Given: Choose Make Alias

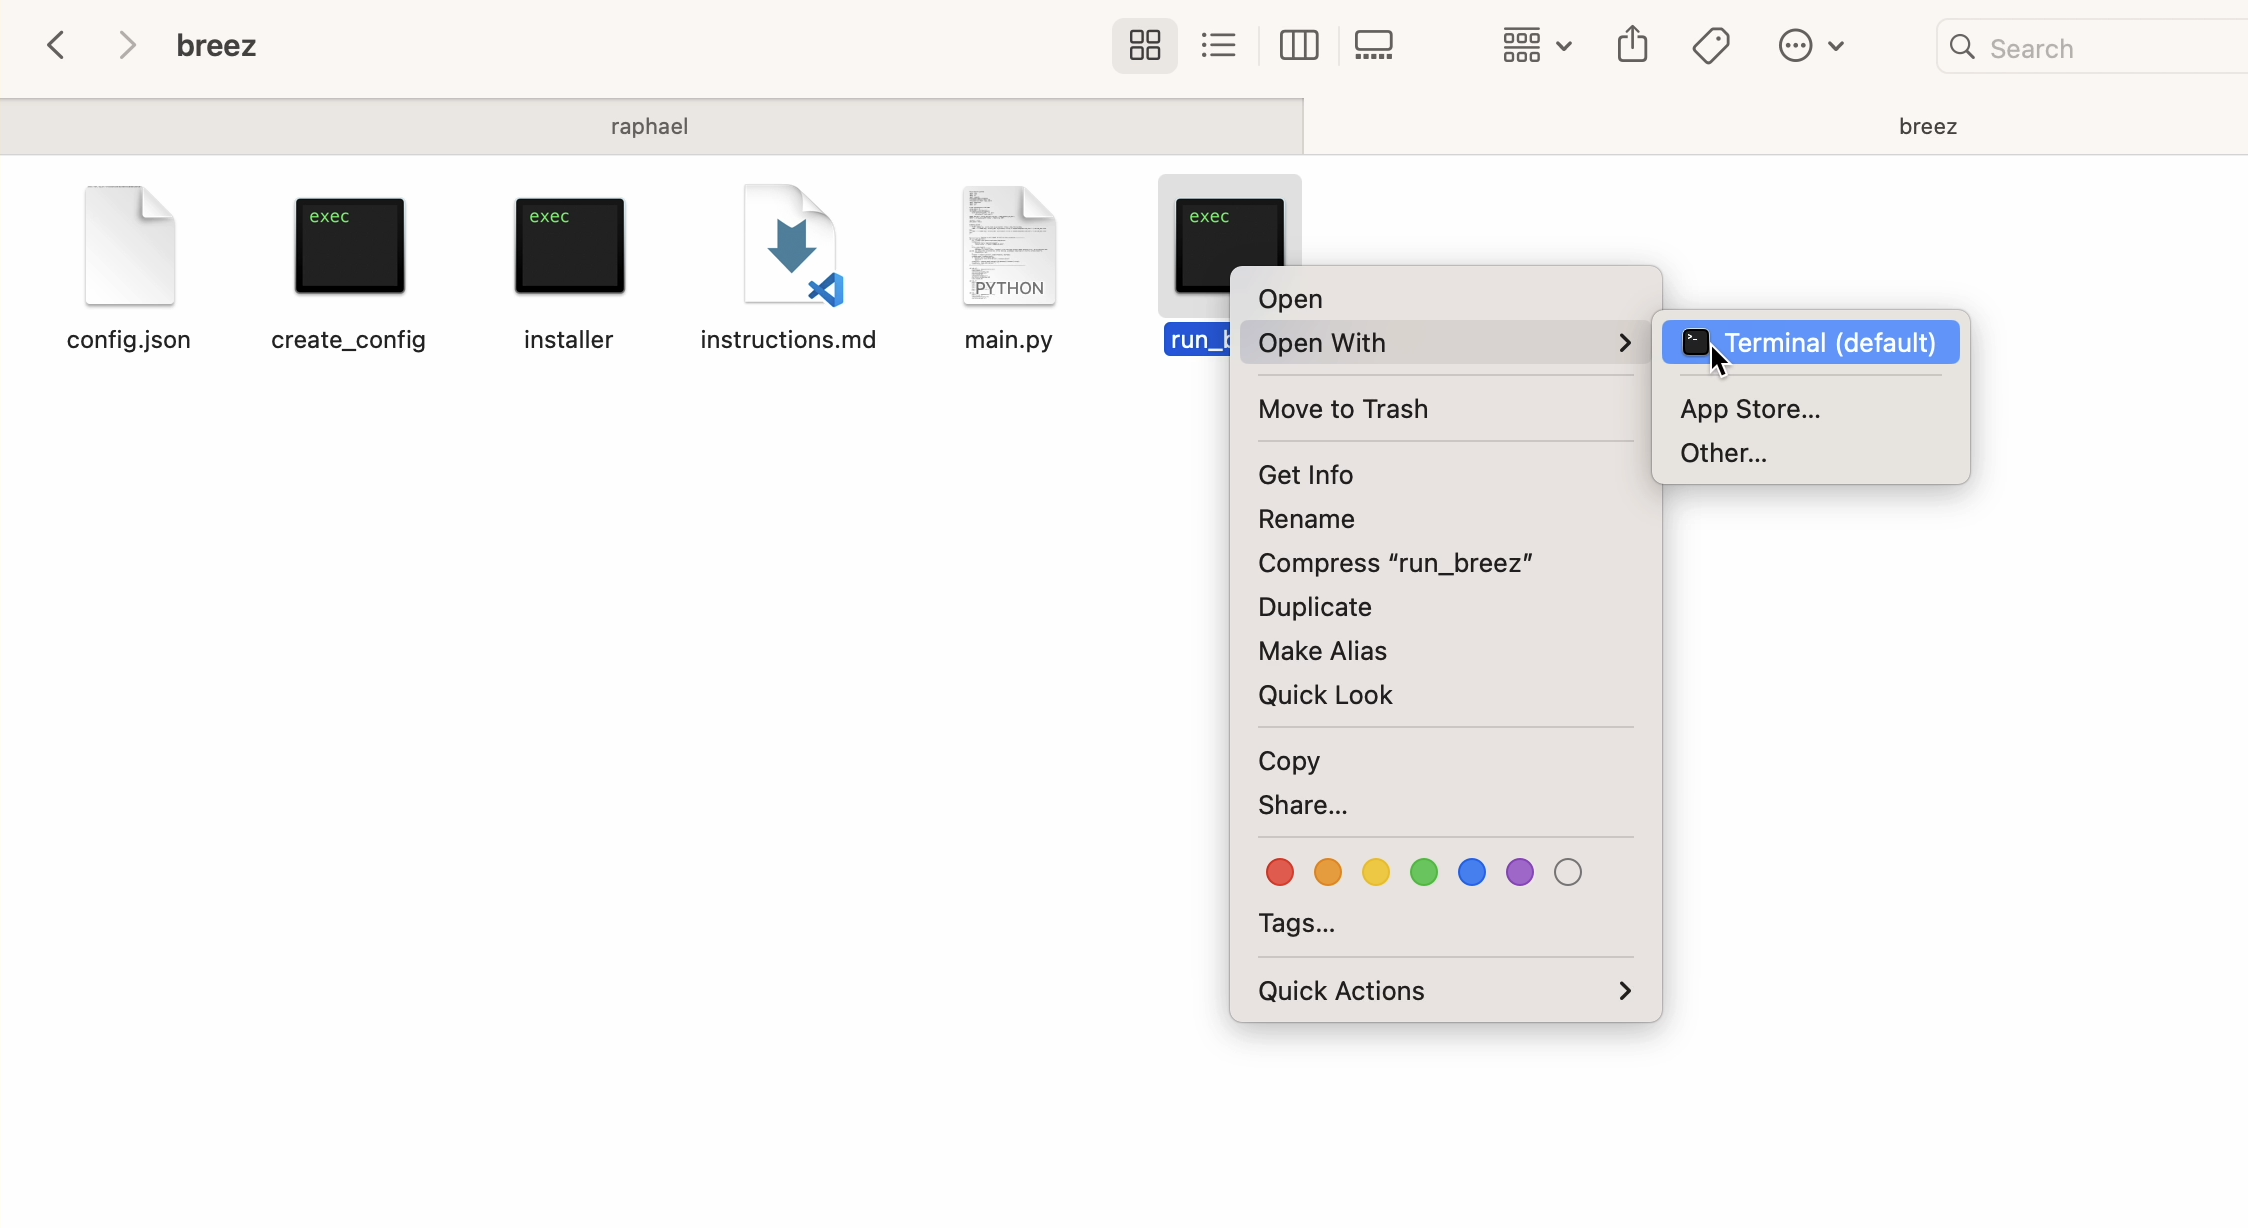Looking at the screenshot, I should 1446,651.
